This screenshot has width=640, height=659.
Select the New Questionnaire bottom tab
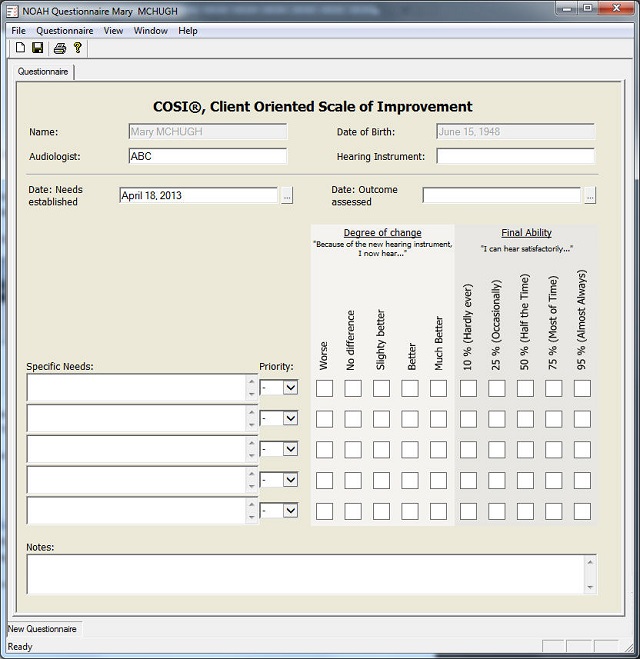(42, 629)
